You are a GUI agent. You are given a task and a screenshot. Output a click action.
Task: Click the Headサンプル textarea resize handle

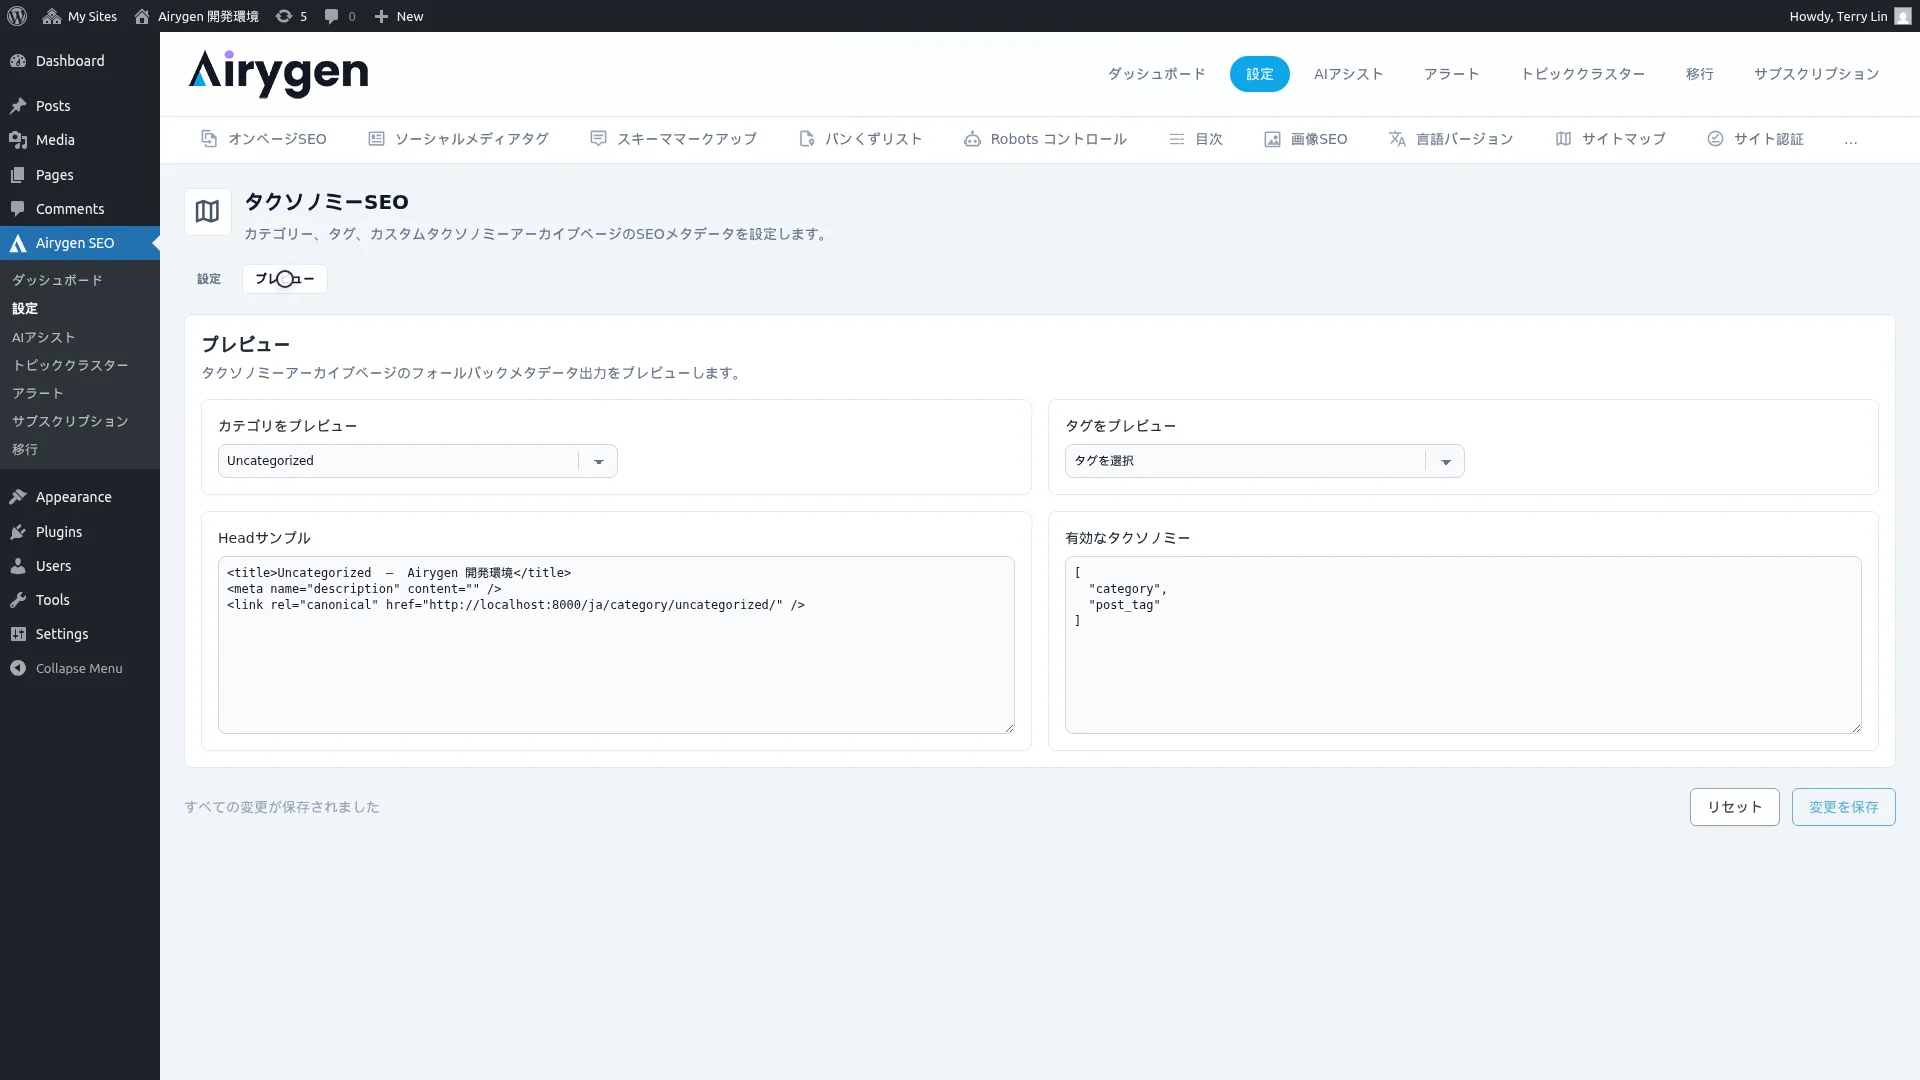(x=1009, y=728)
